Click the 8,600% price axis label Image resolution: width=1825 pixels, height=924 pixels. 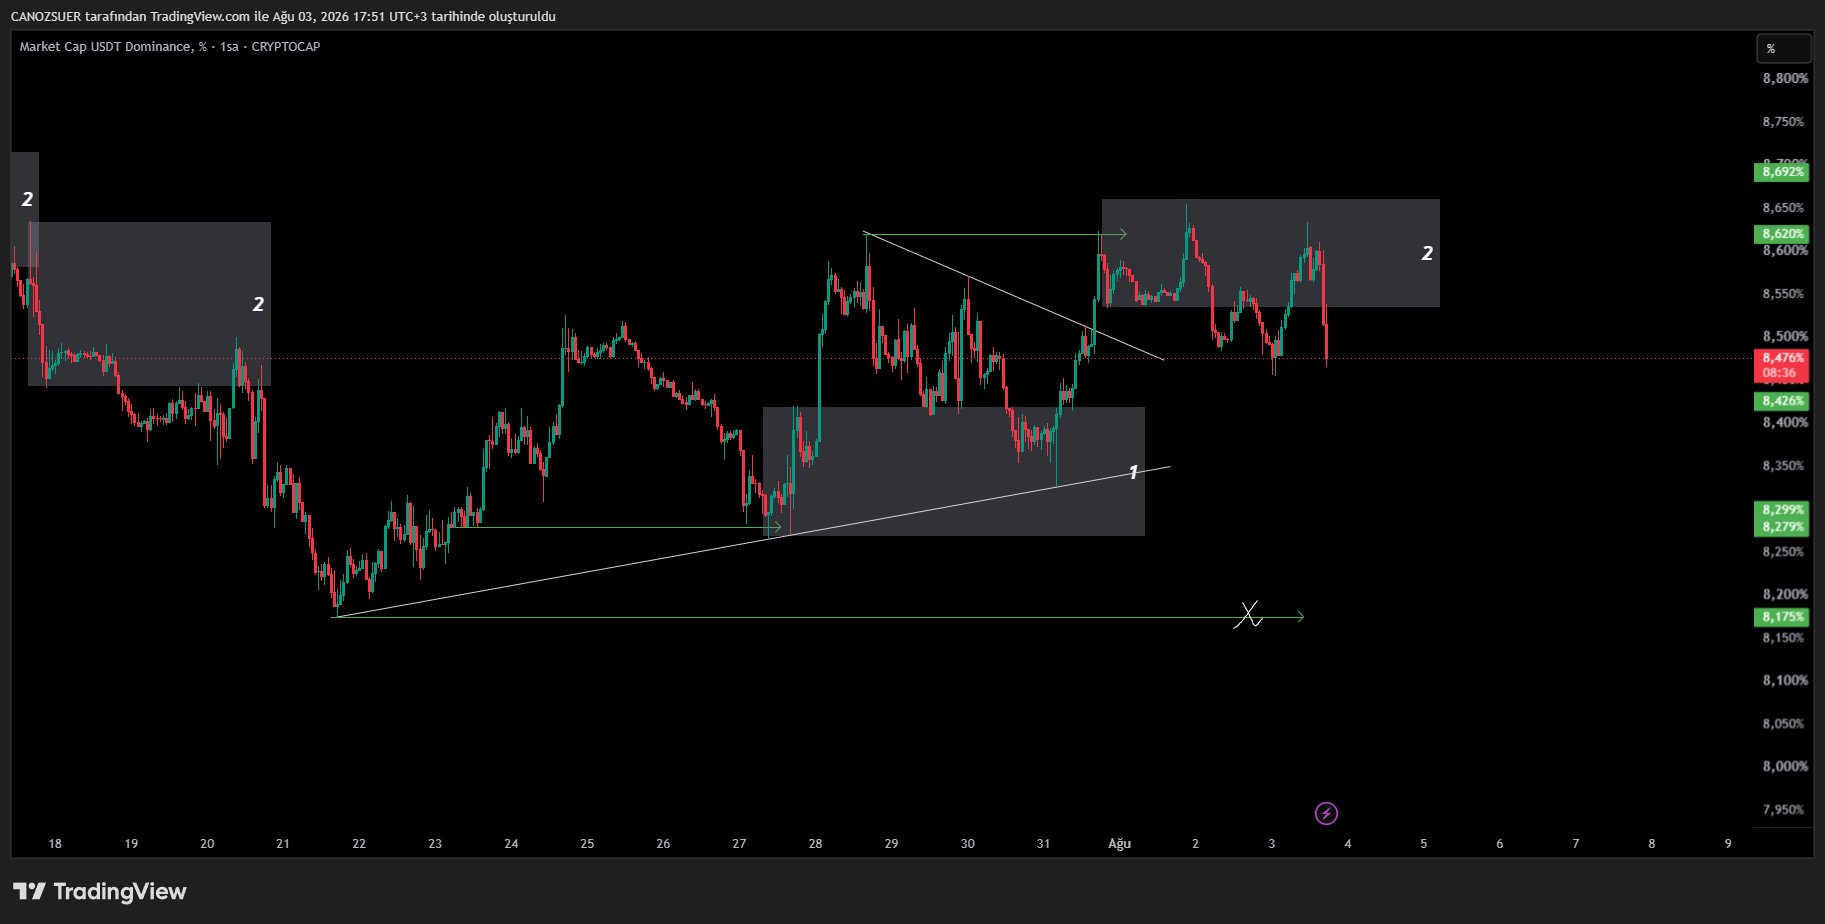pyautogui.click(x=1785, y=251)
